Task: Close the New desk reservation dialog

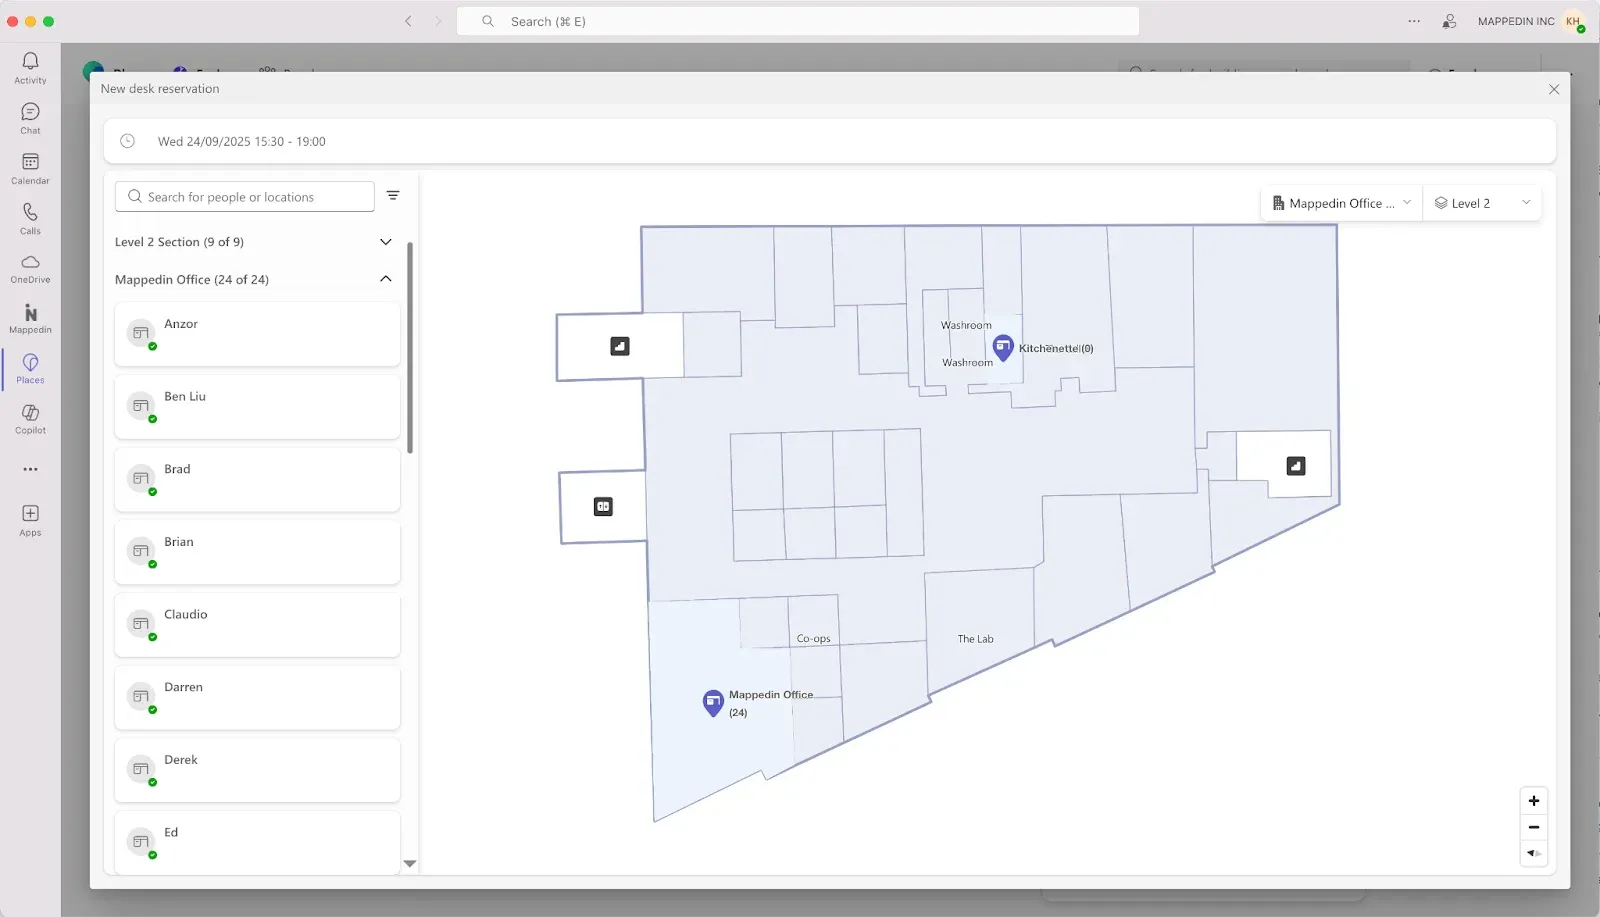Action: (1554, 89)
